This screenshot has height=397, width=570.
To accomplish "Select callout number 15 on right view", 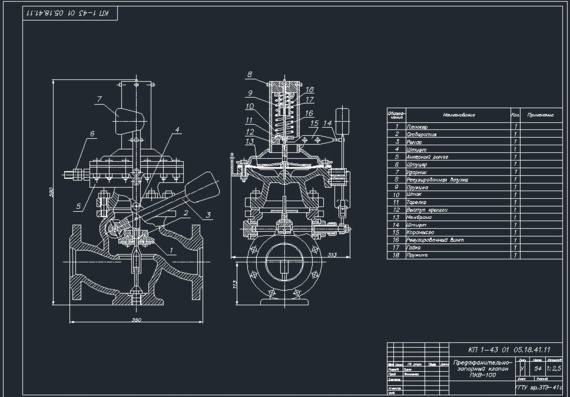I will tap(314, 123).
